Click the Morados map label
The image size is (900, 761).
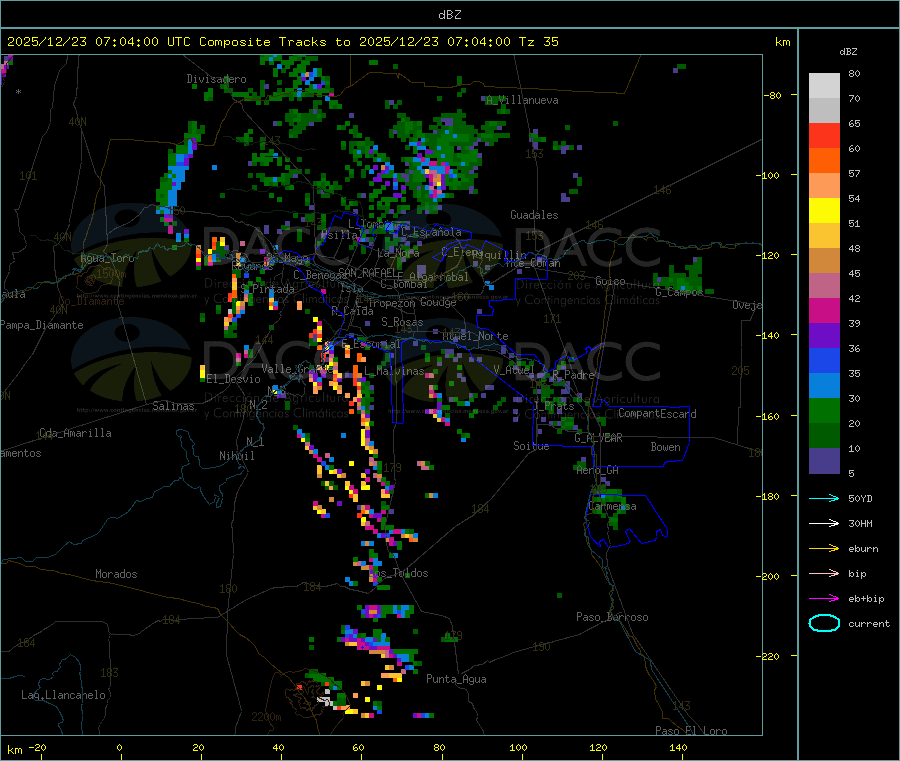[116, 574]
